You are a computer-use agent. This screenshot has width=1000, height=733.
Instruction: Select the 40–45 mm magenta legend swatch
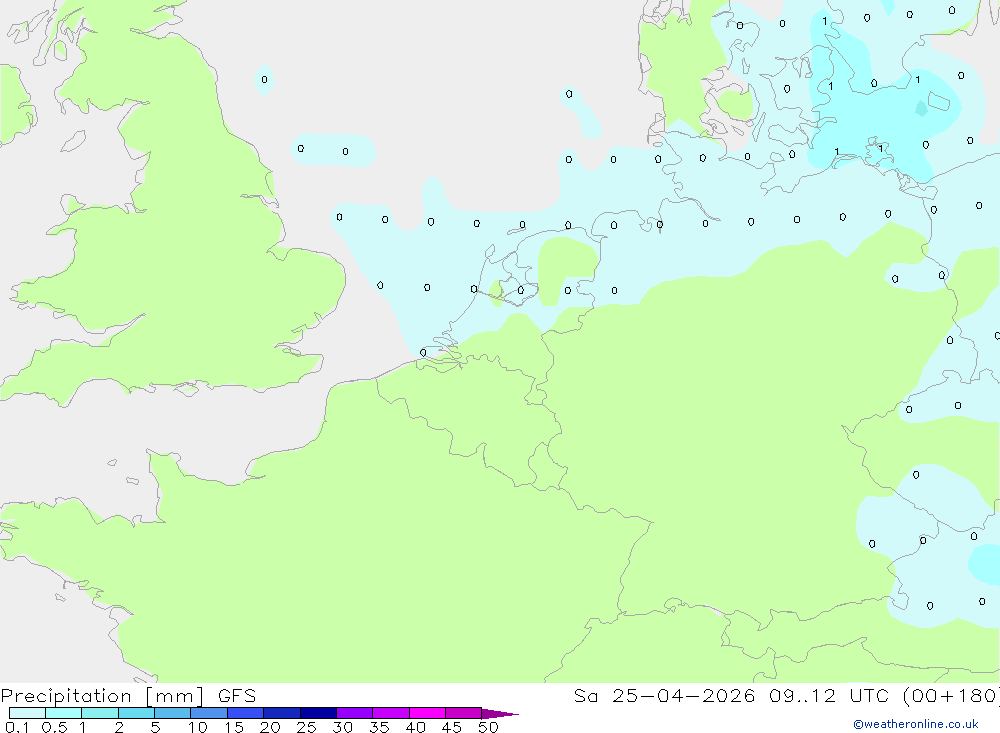pos(427,713)
